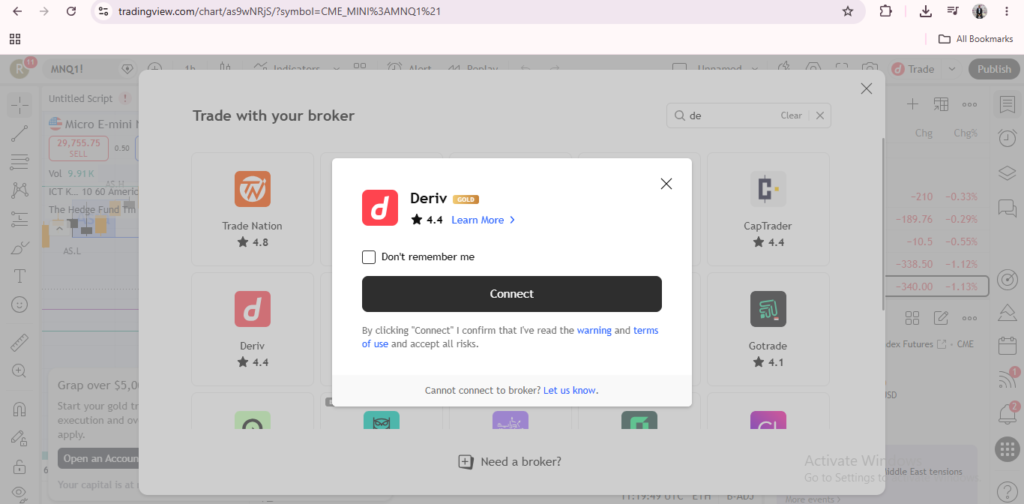This screenshot has height=504, width=1024.
Task: Add symbol with watchlist plus icon
Action: point(913,104)
